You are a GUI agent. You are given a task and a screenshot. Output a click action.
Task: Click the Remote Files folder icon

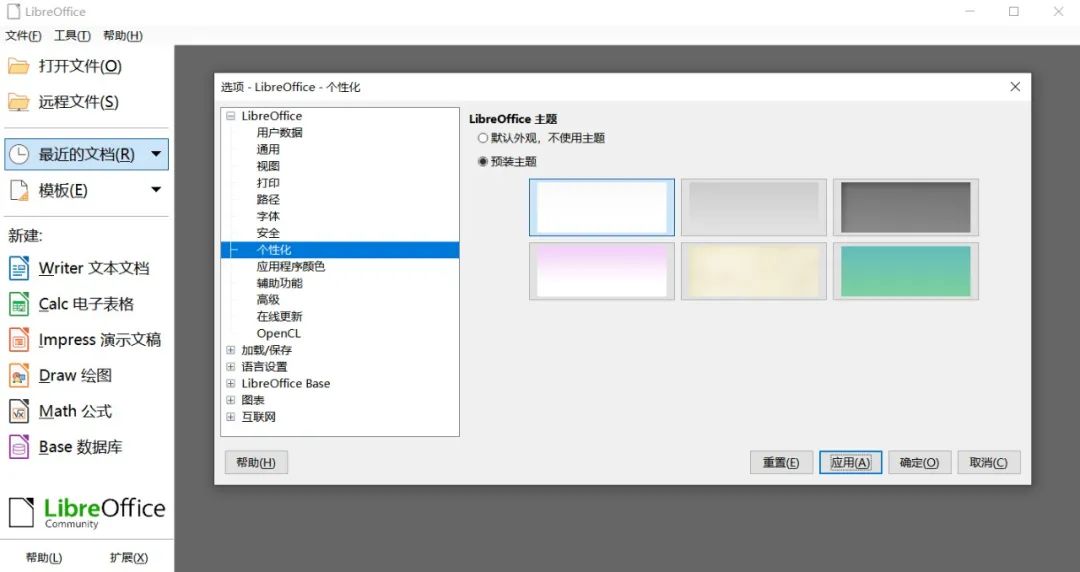click(19, 102)
